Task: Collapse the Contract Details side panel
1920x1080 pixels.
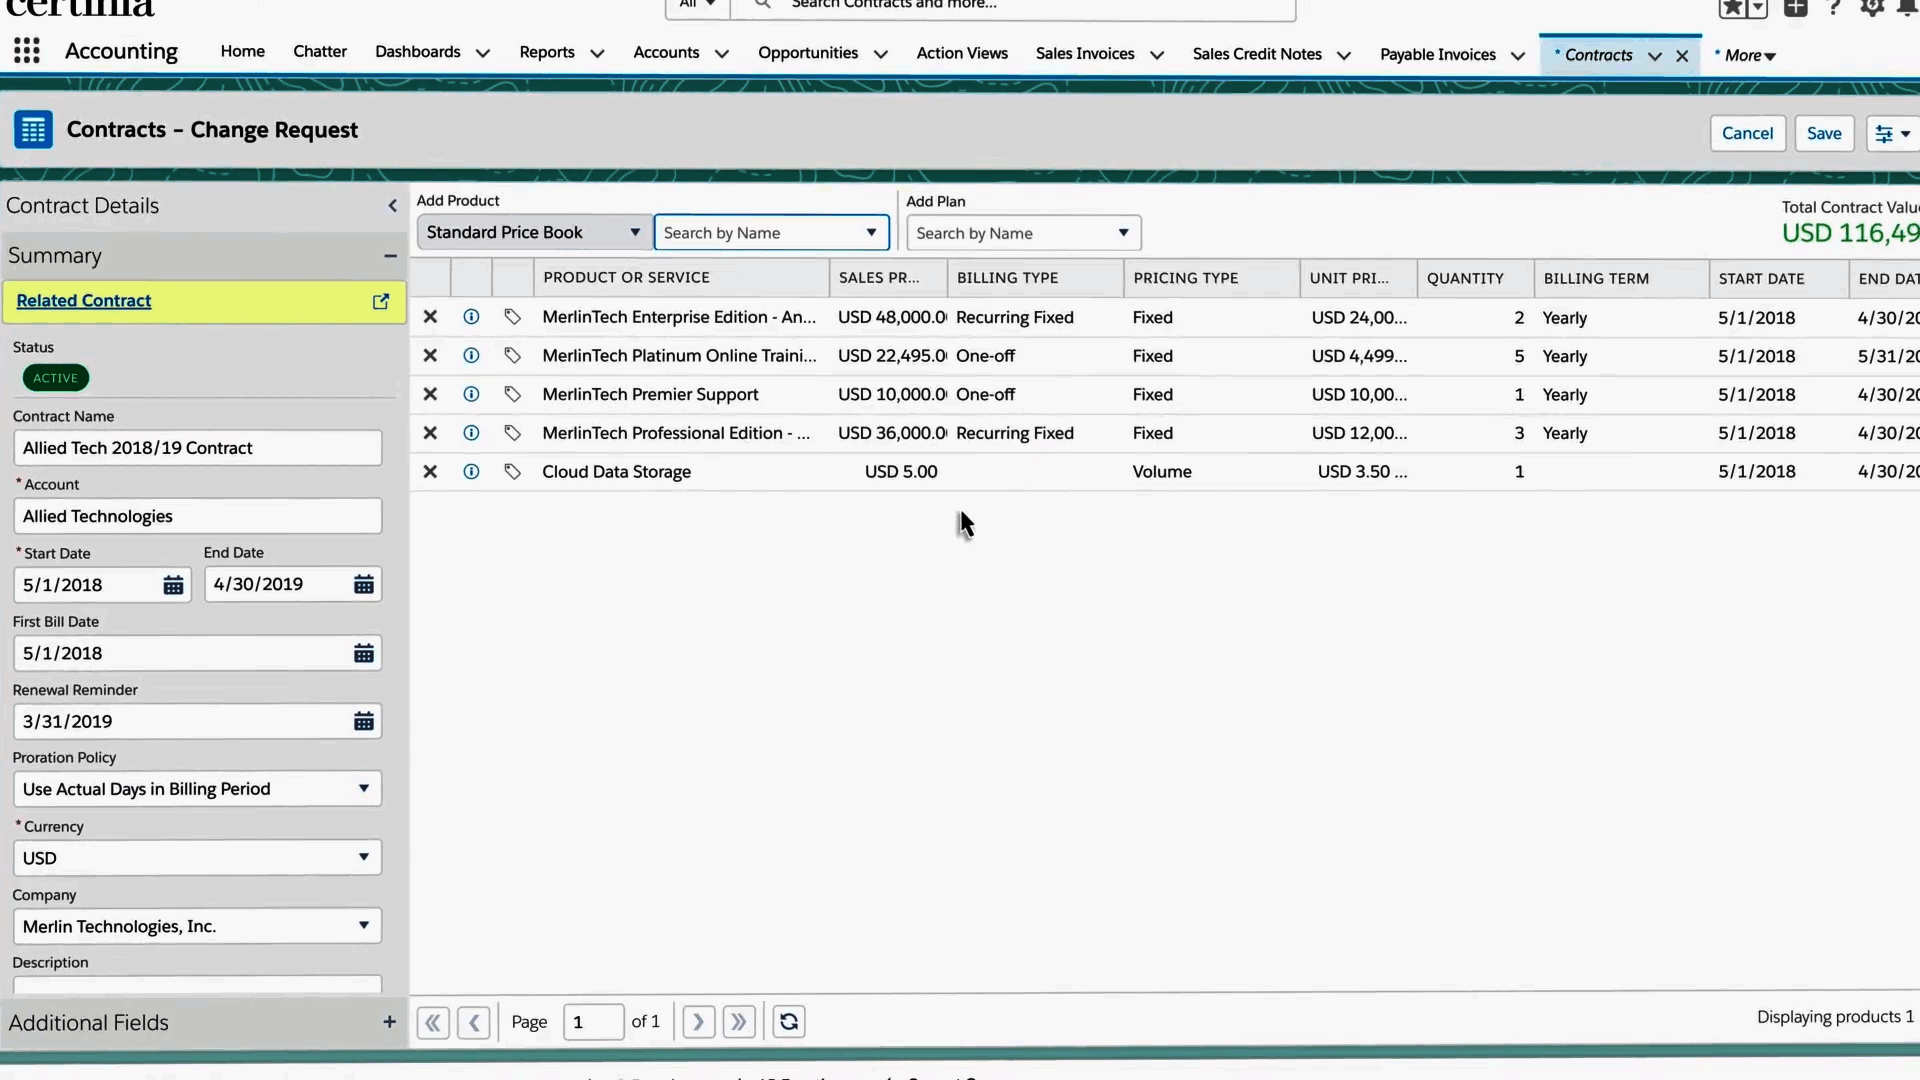Action: click(x=392, y=206)
